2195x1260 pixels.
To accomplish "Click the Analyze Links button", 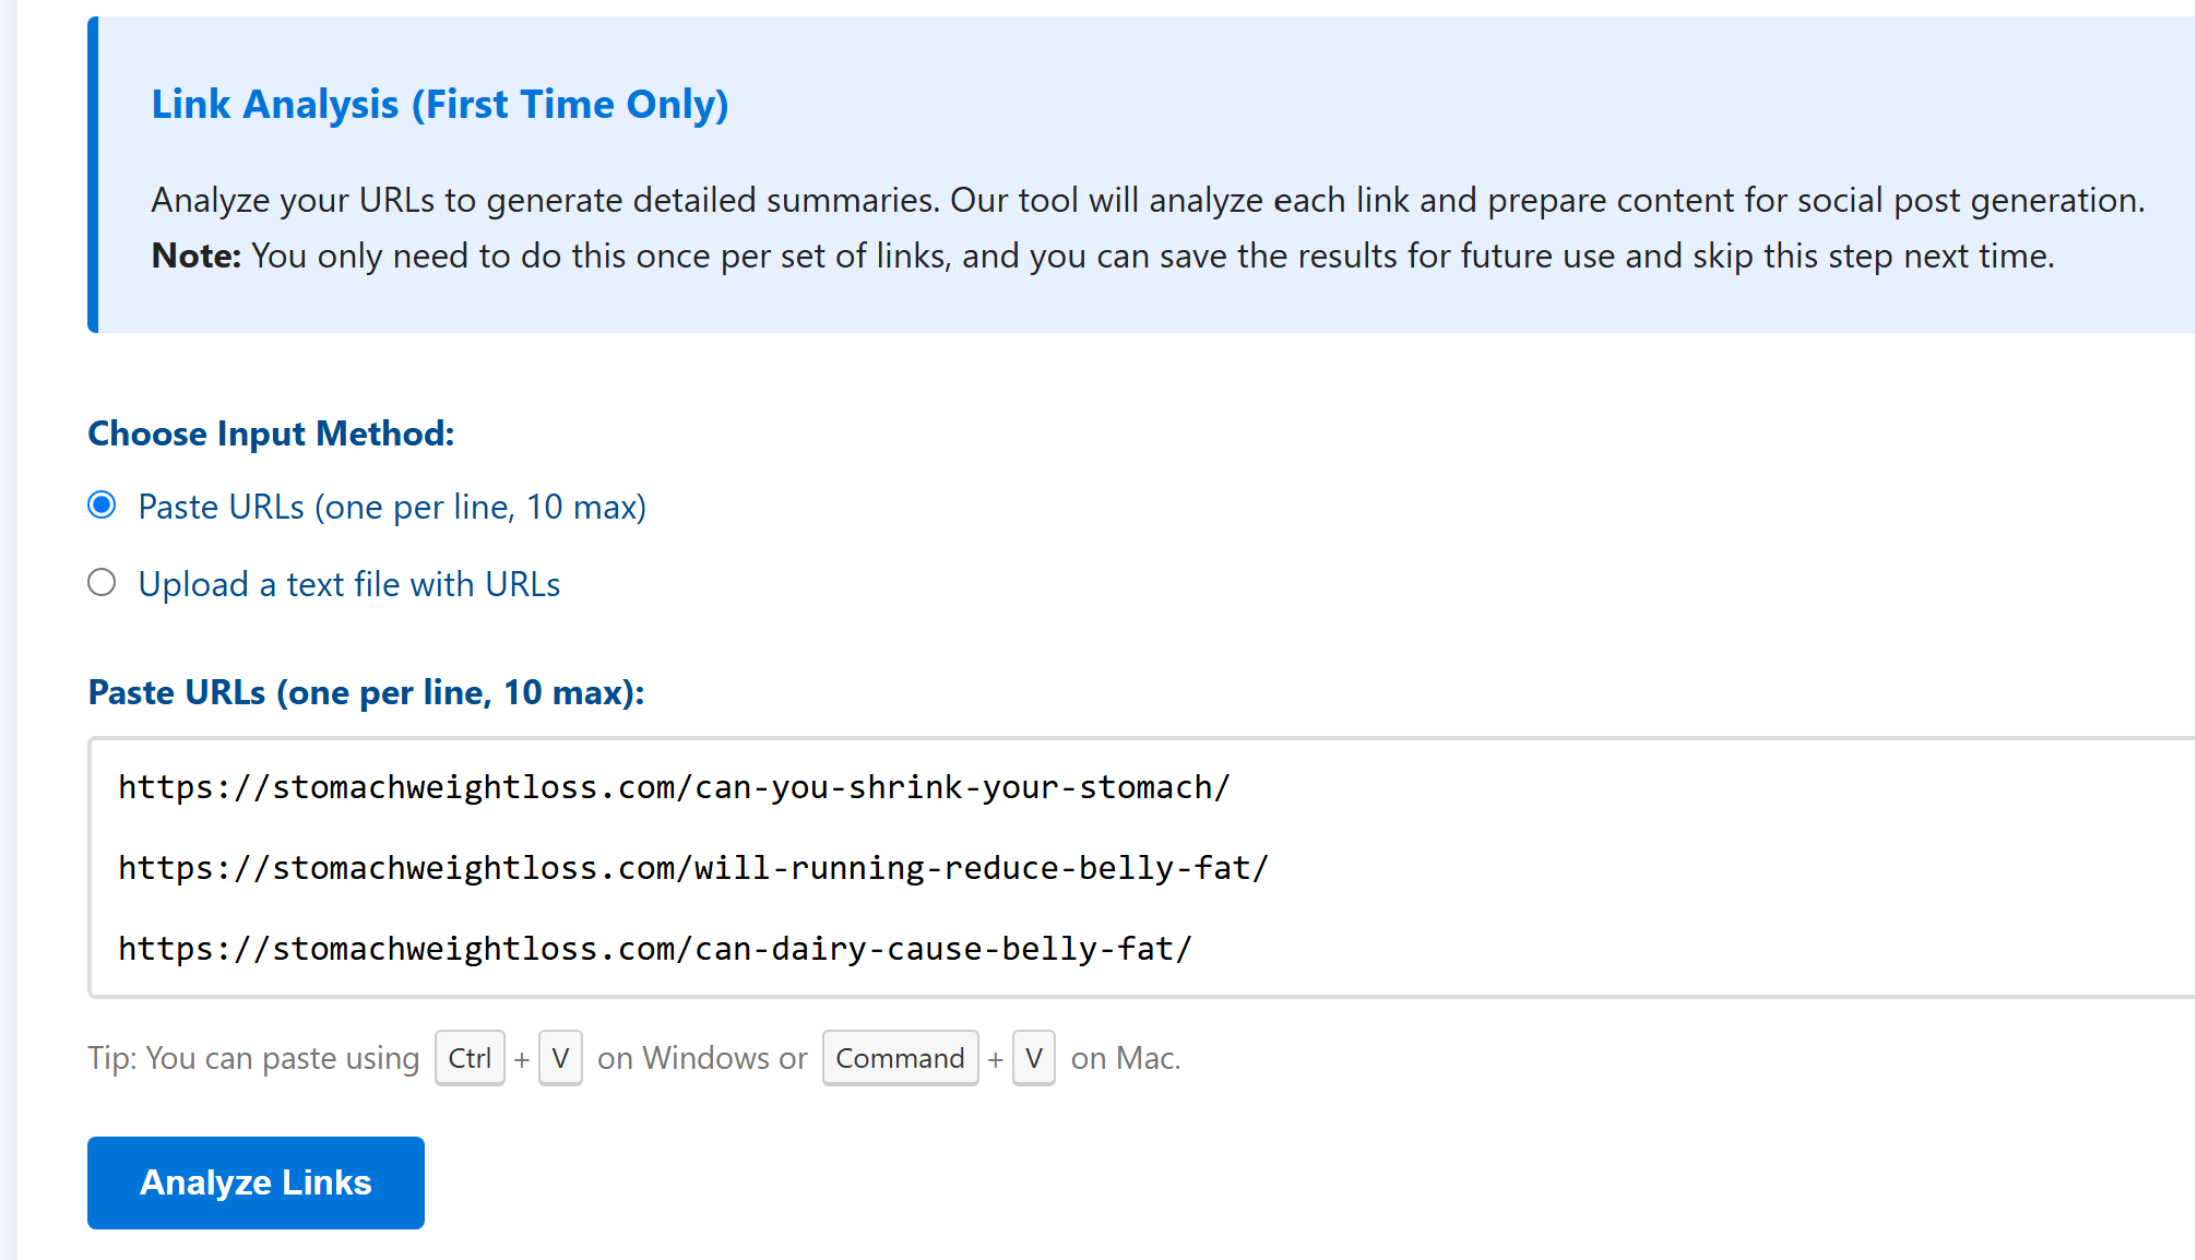I will (256, 1182).
